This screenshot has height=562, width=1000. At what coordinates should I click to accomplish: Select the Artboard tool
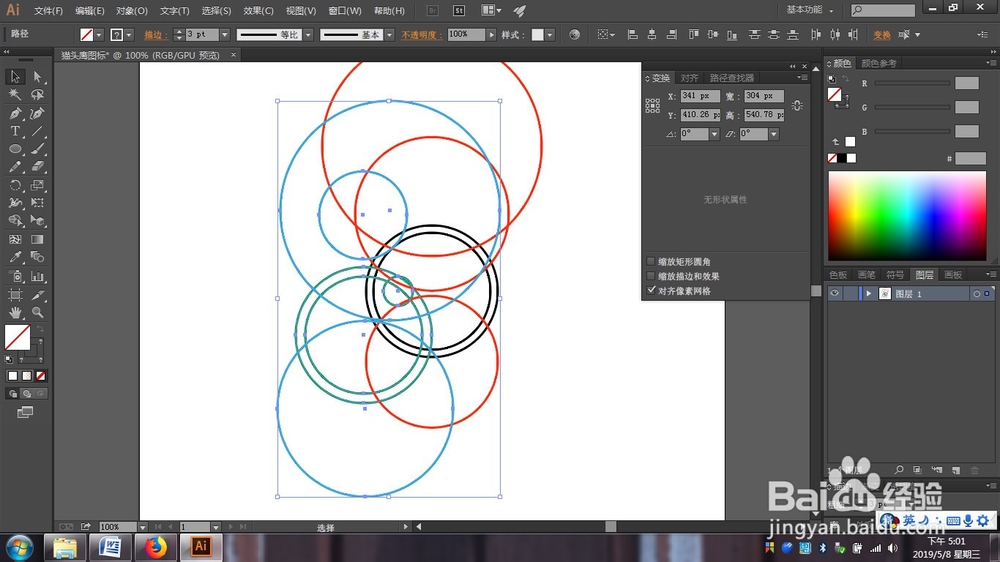(15, 295)
